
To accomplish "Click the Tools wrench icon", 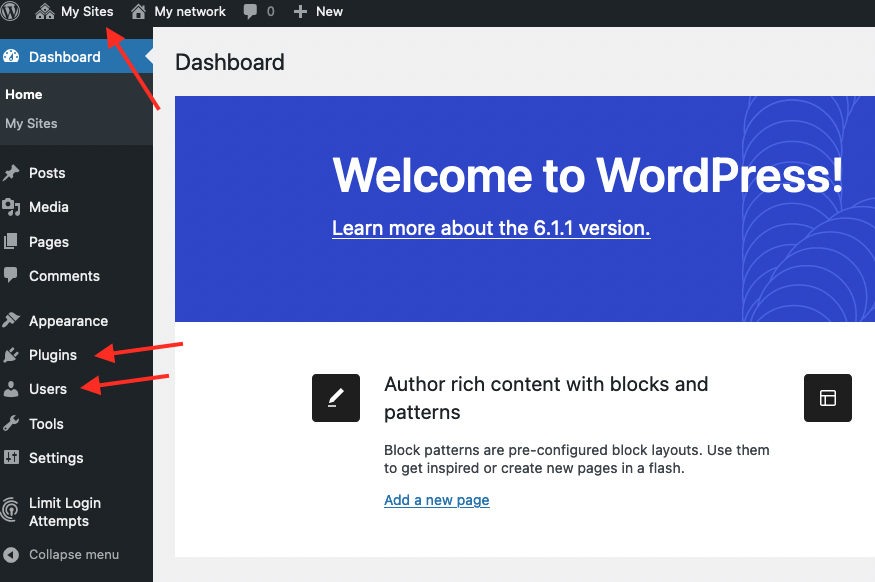I will (11, 424).
